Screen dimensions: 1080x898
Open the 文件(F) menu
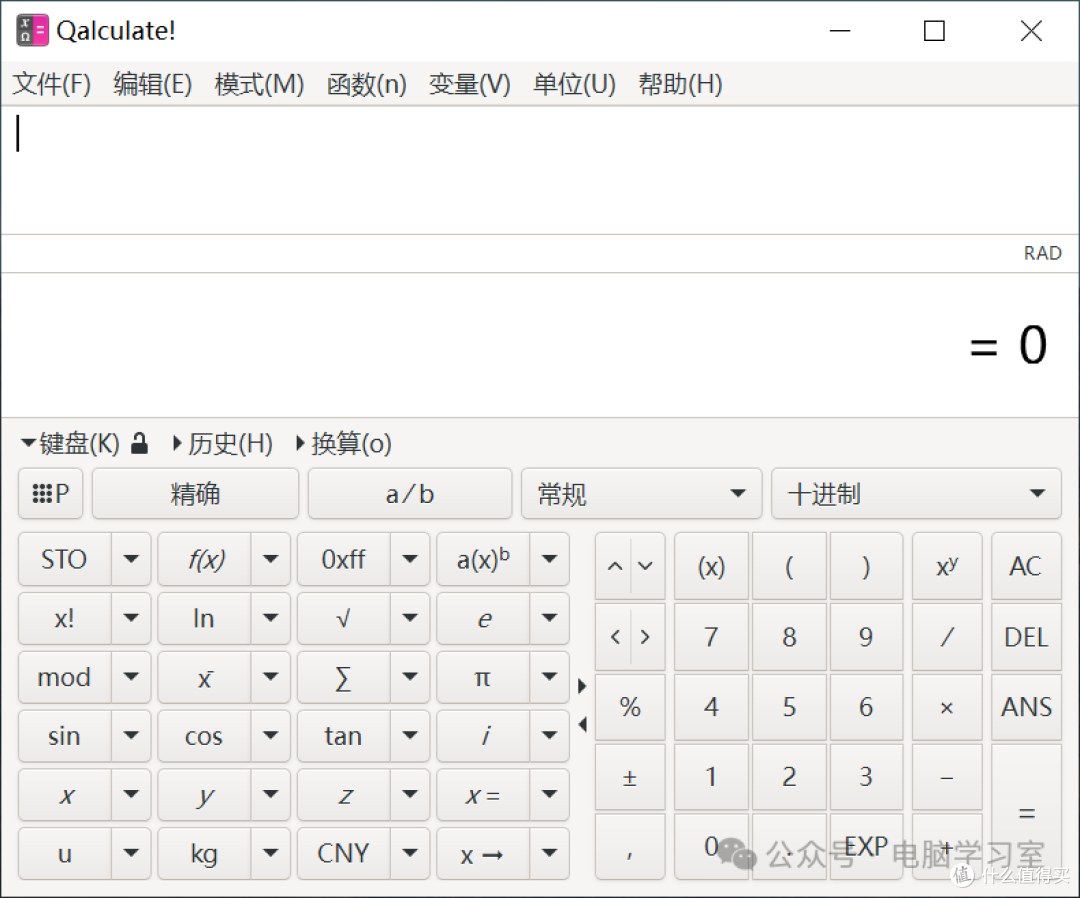pos(52,84)
